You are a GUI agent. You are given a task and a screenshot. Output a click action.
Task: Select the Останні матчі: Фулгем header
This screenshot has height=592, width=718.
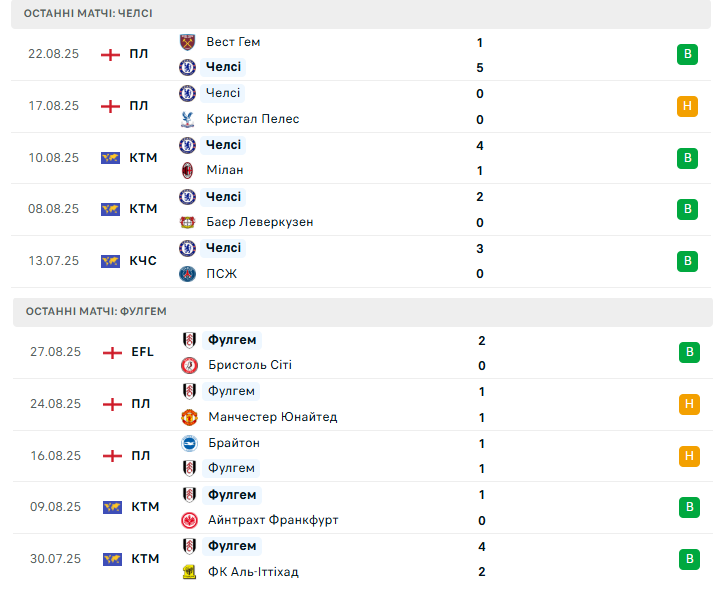pyautogui.click(x=96, y=311)
